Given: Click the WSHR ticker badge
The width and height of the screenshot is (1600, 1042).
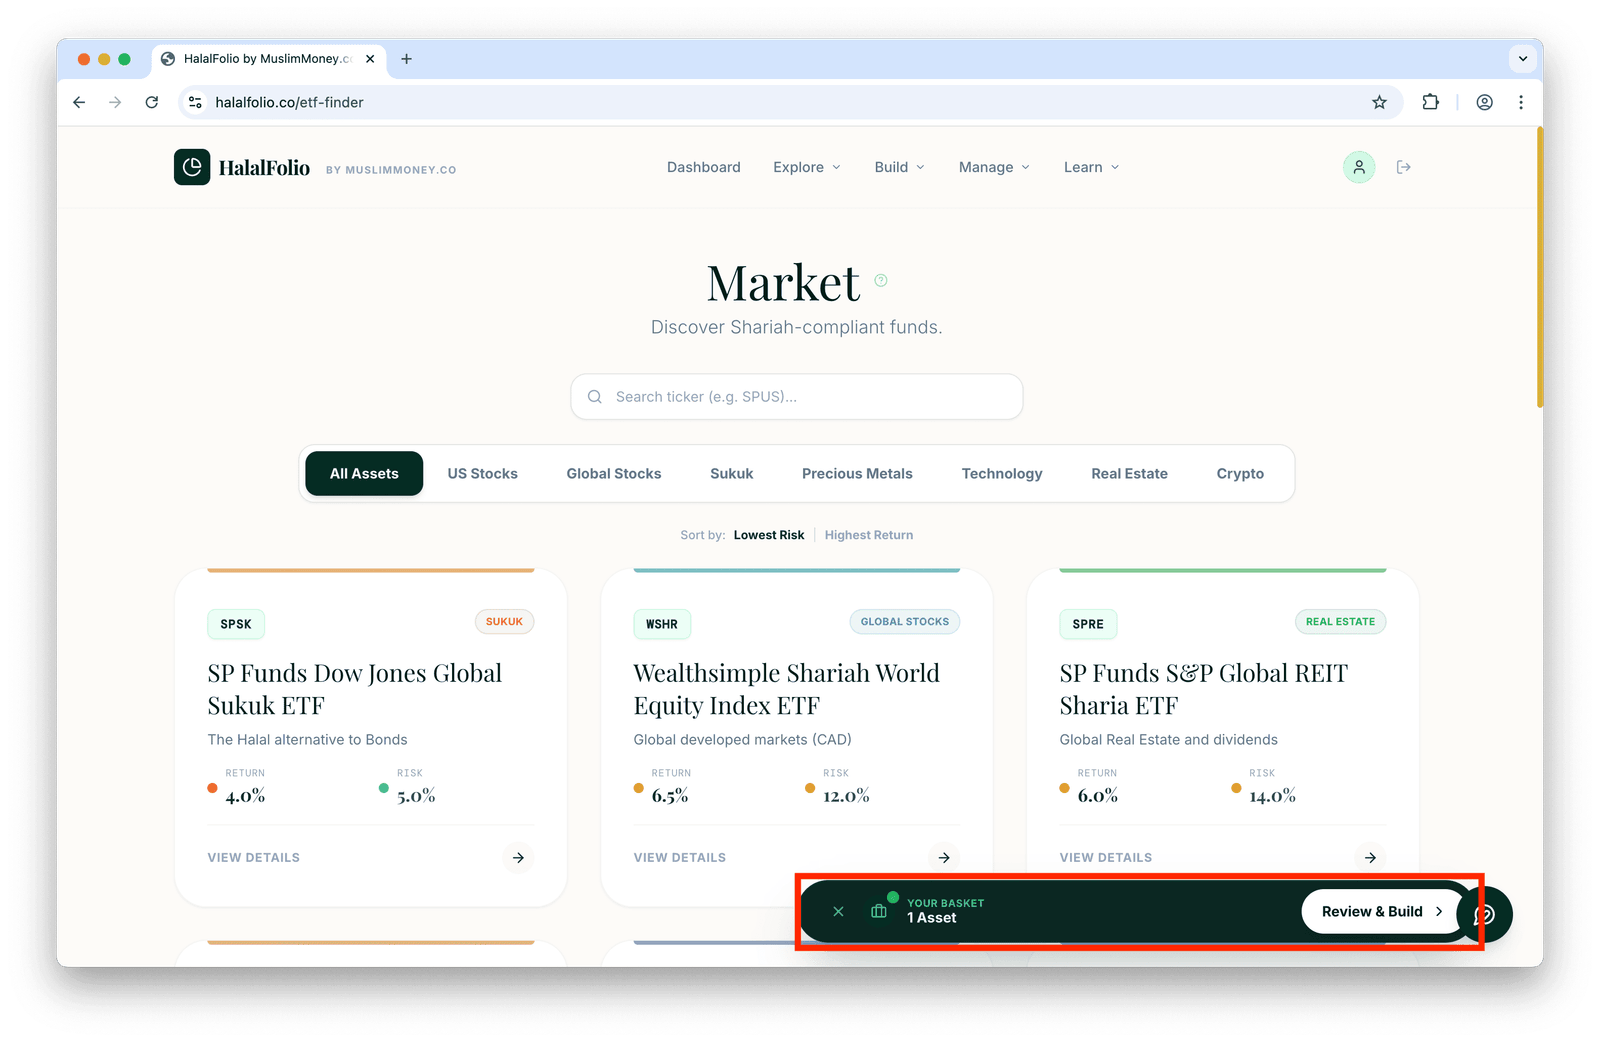Looking at the screenshot, I should pyautogui.click(x=662, y=624).
